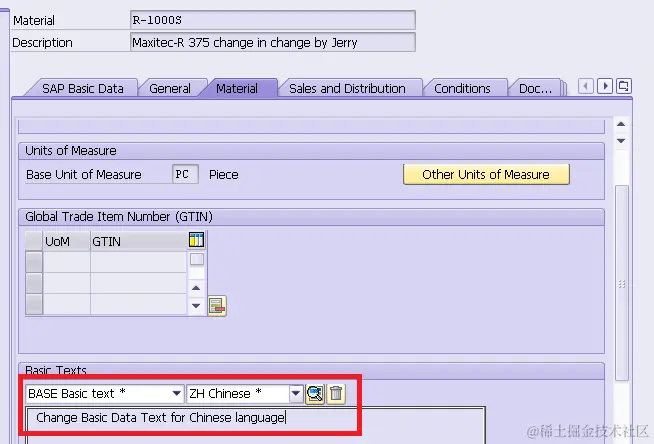The height and width of the screenshot is (444, 654).
Task: Open the truncated Doc... tab
Action: (x=535, y=88)
